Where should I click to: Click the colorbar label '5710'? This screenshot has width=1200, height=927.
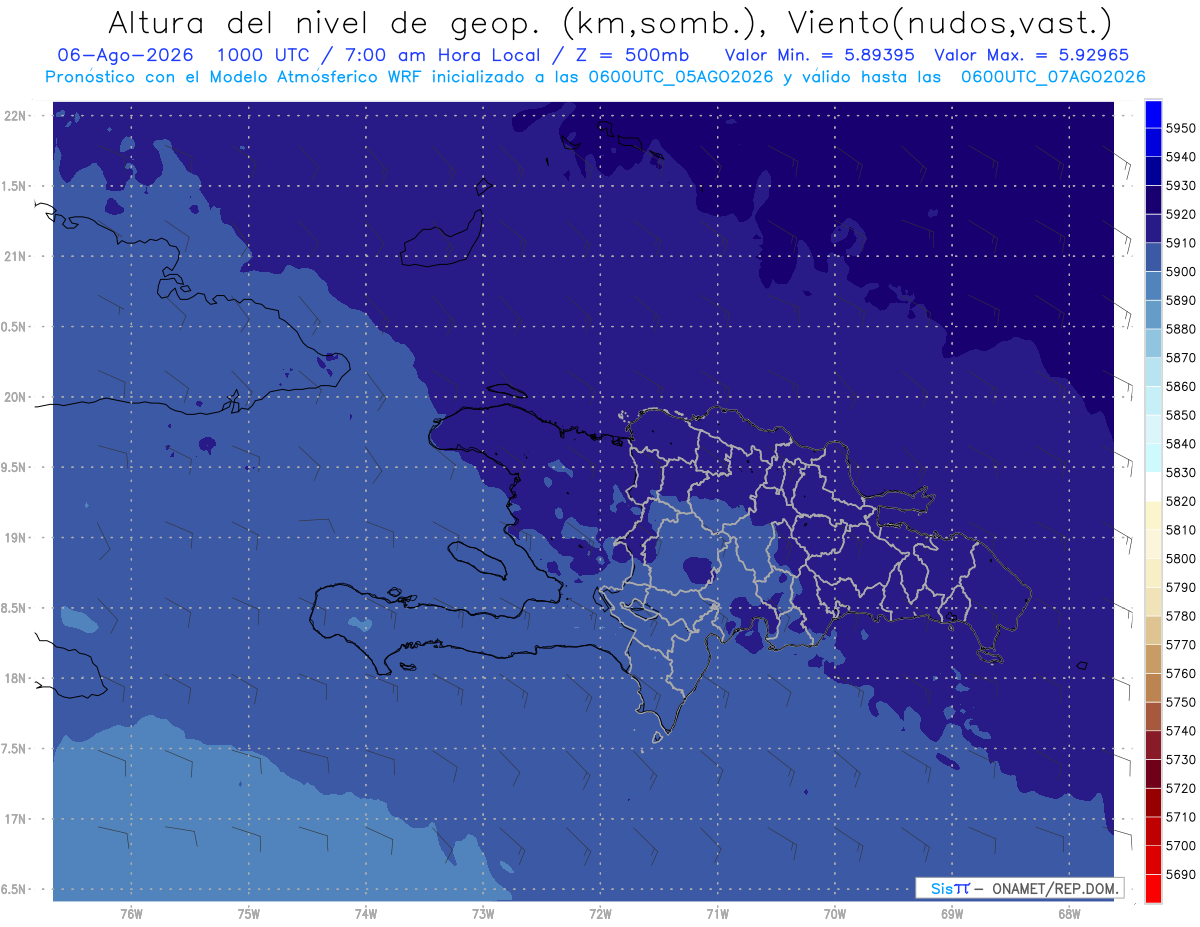(x=1180, y=817)
